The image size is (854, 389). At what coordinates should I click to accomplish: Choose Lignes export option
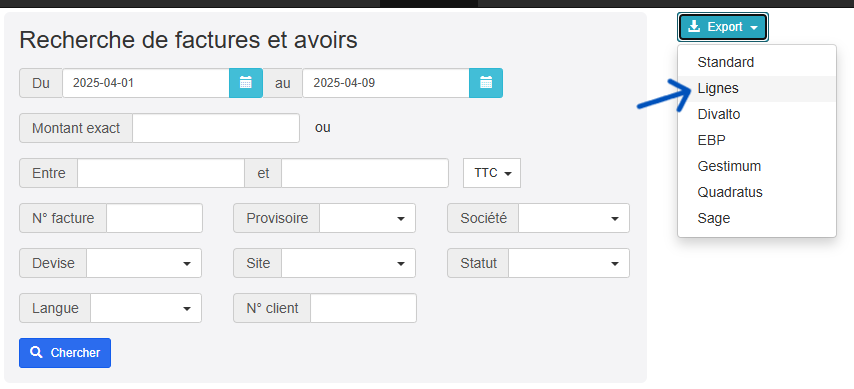(757, 88)
